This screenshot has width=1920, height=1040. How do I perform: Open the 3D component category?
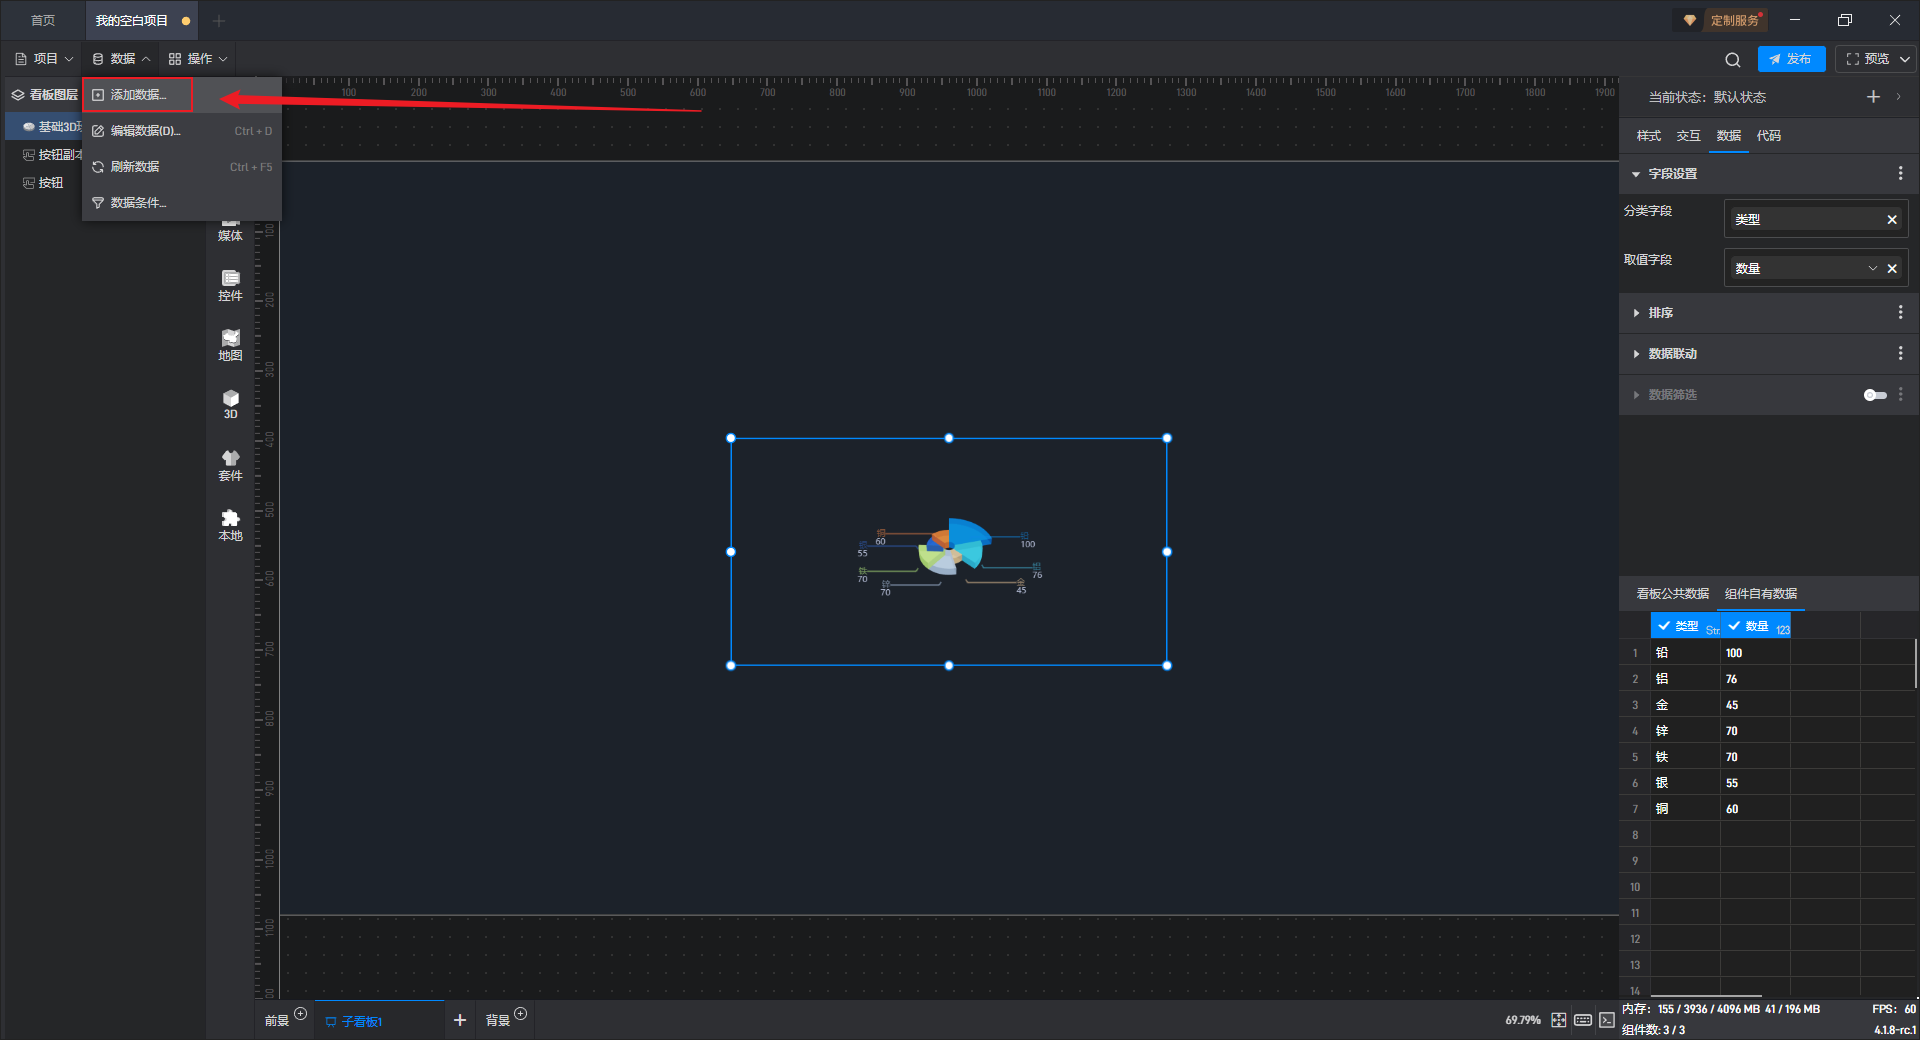tap(230, 404)
